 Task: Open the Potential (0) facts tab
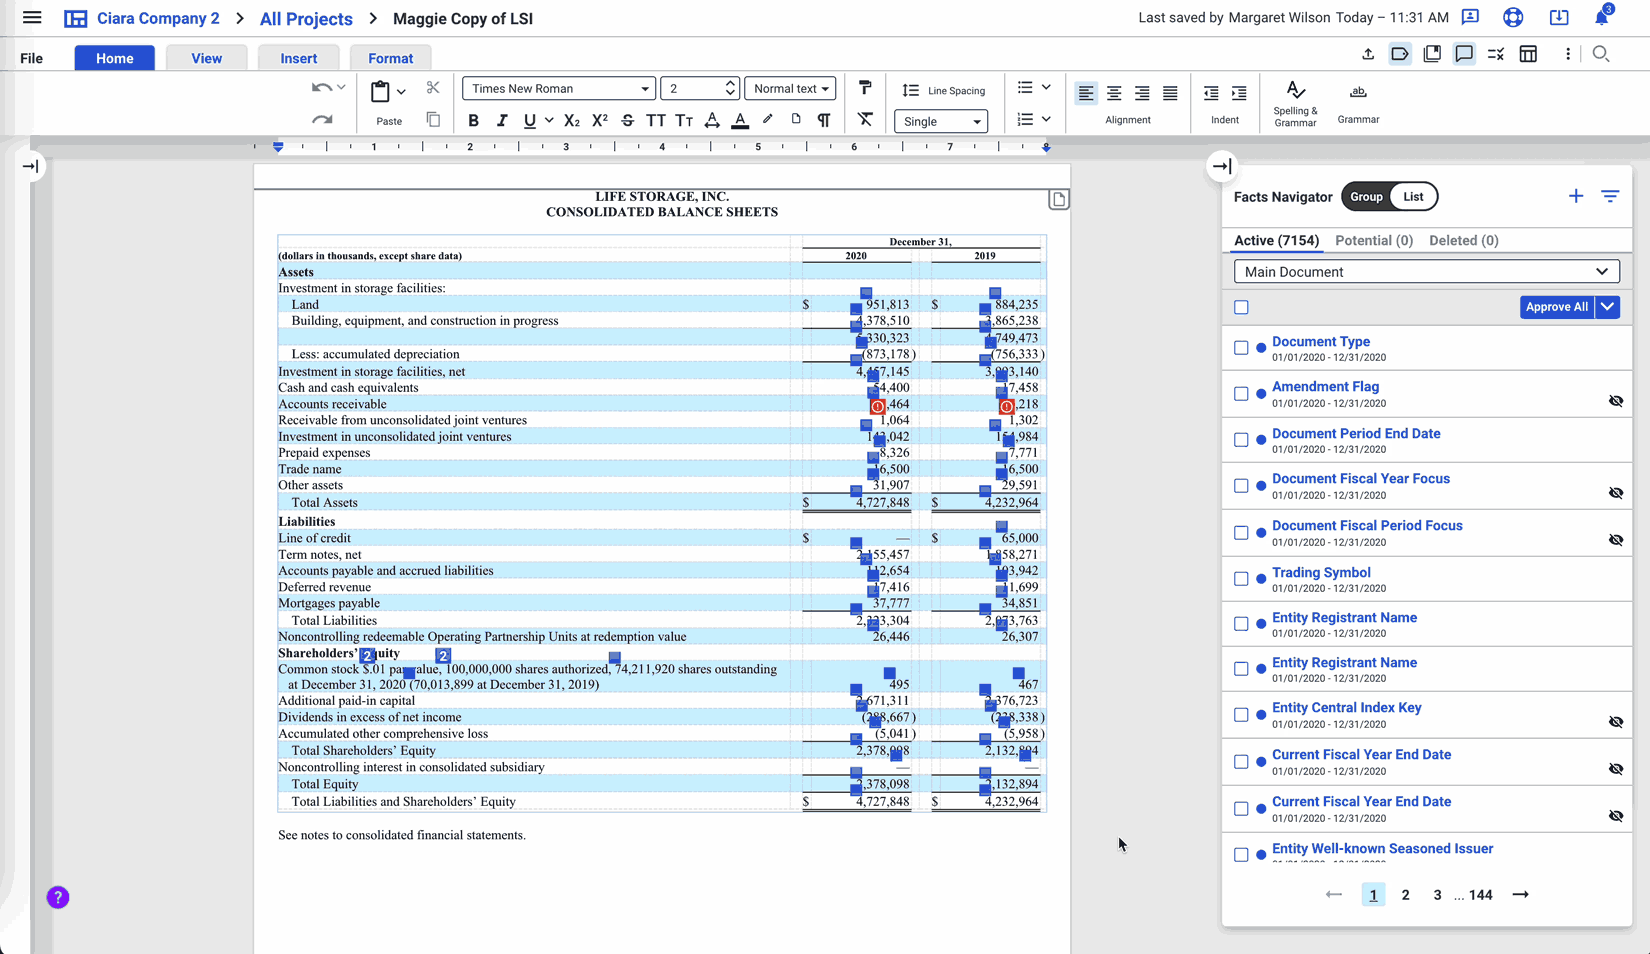1373,240
